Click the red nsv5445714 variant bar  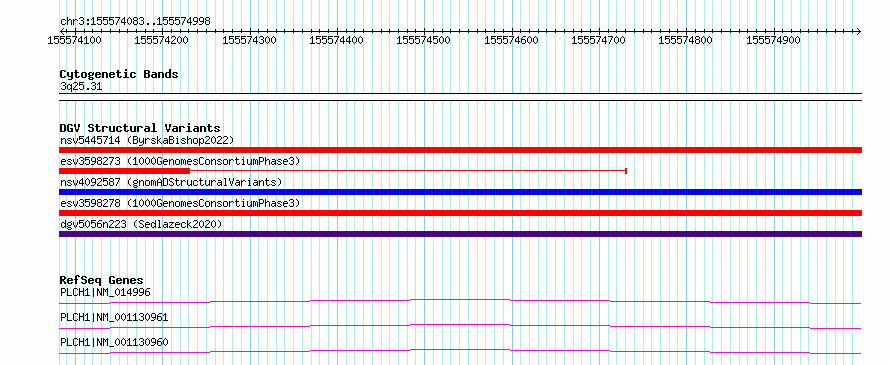click(460, 150)
